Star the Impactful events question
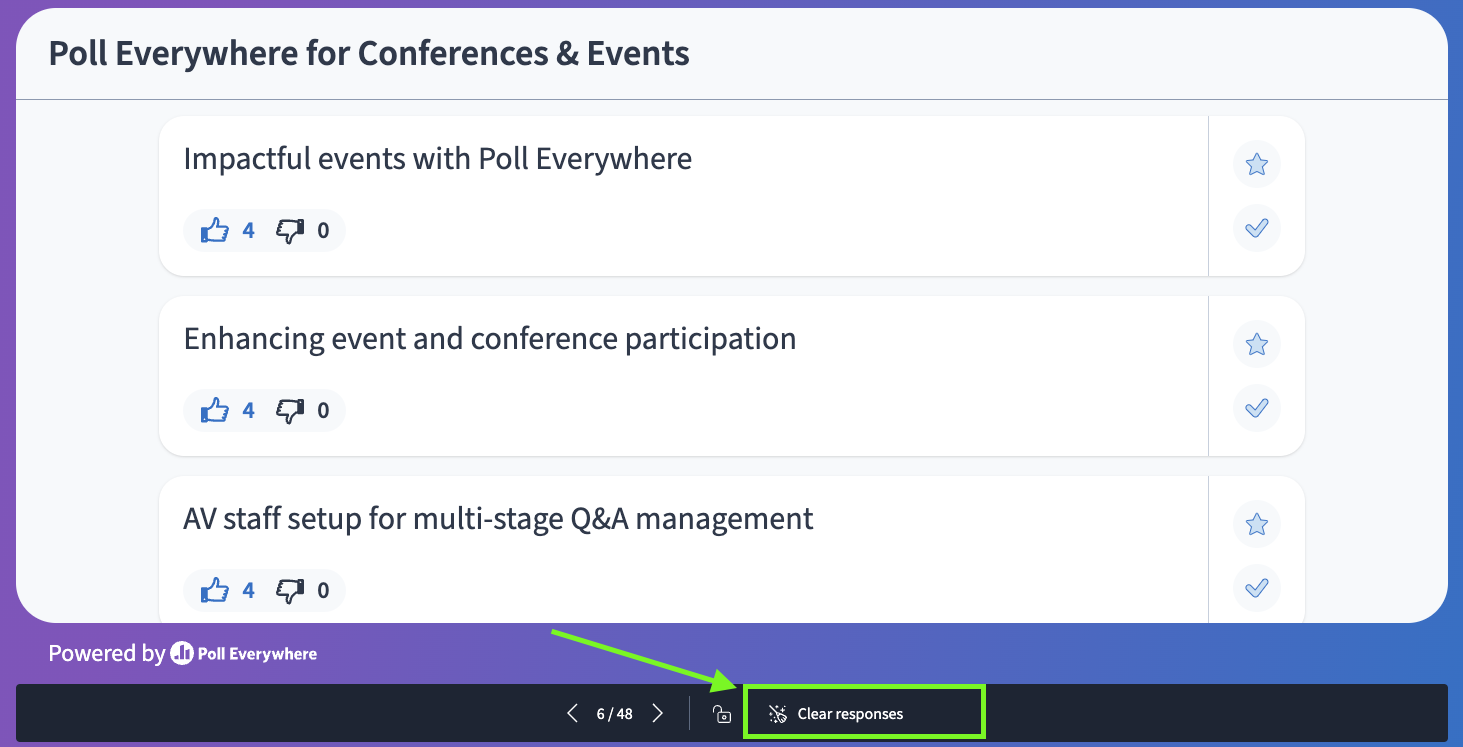Image resolution: width=1463 pixels, height=747 pixels. 1257,164
